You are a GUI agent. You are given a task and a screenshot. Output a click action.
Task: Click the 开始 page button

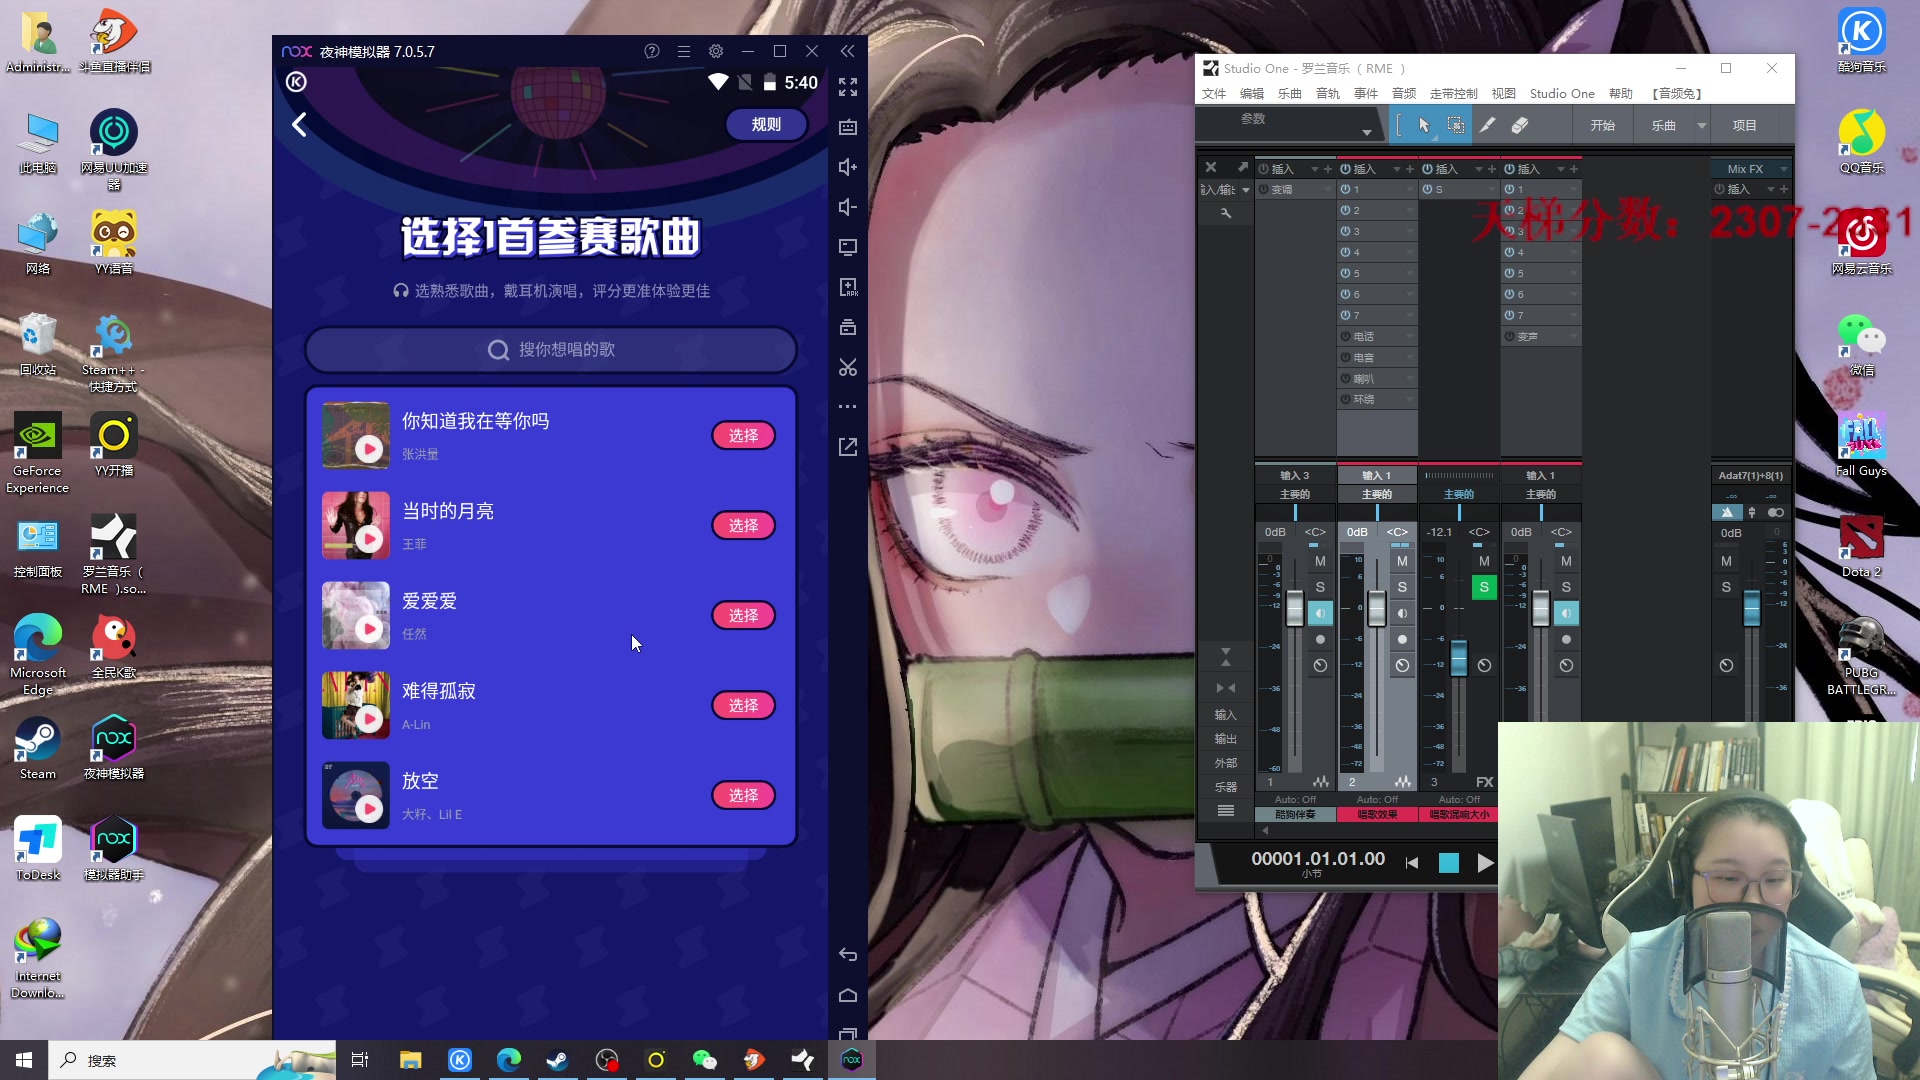[1603, 125]
